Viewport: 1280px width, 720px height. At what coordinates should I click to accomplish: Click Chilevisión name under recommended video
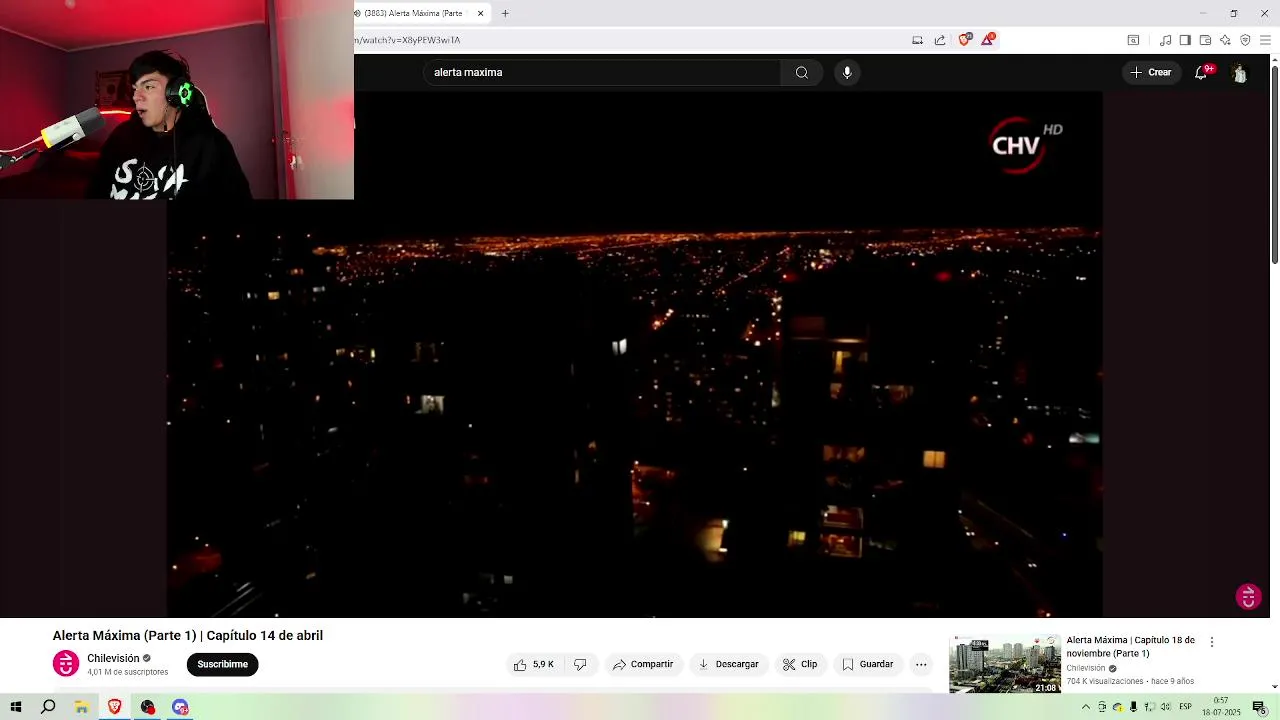[x=1086, y=668]
